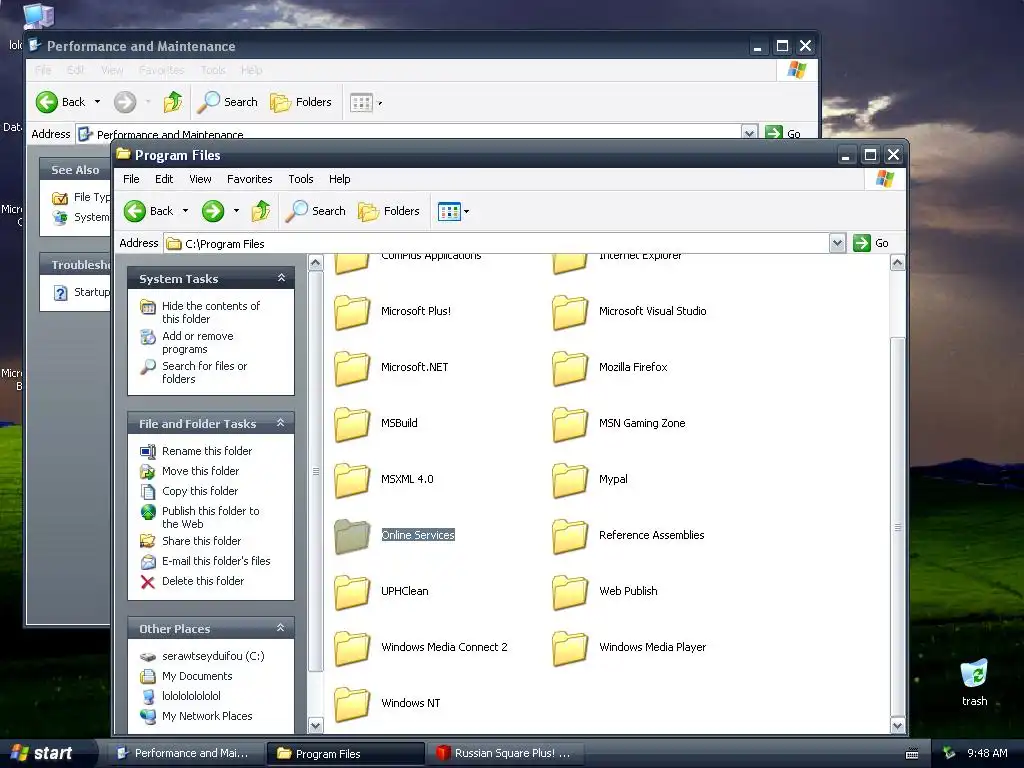
Task: Select the Windows Media Player folder icon
Action: (x=569, y=648)
